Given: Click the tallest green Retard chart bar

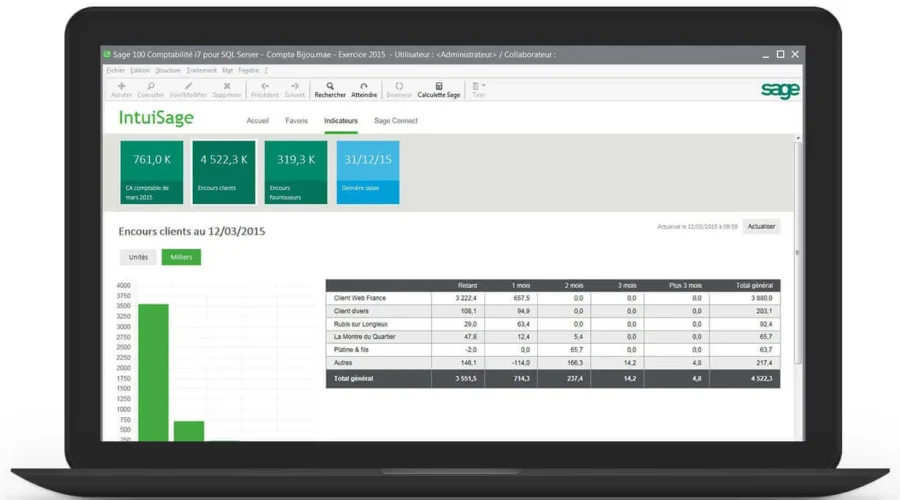Looking at the screenshot, I should (x=154, y=373).
